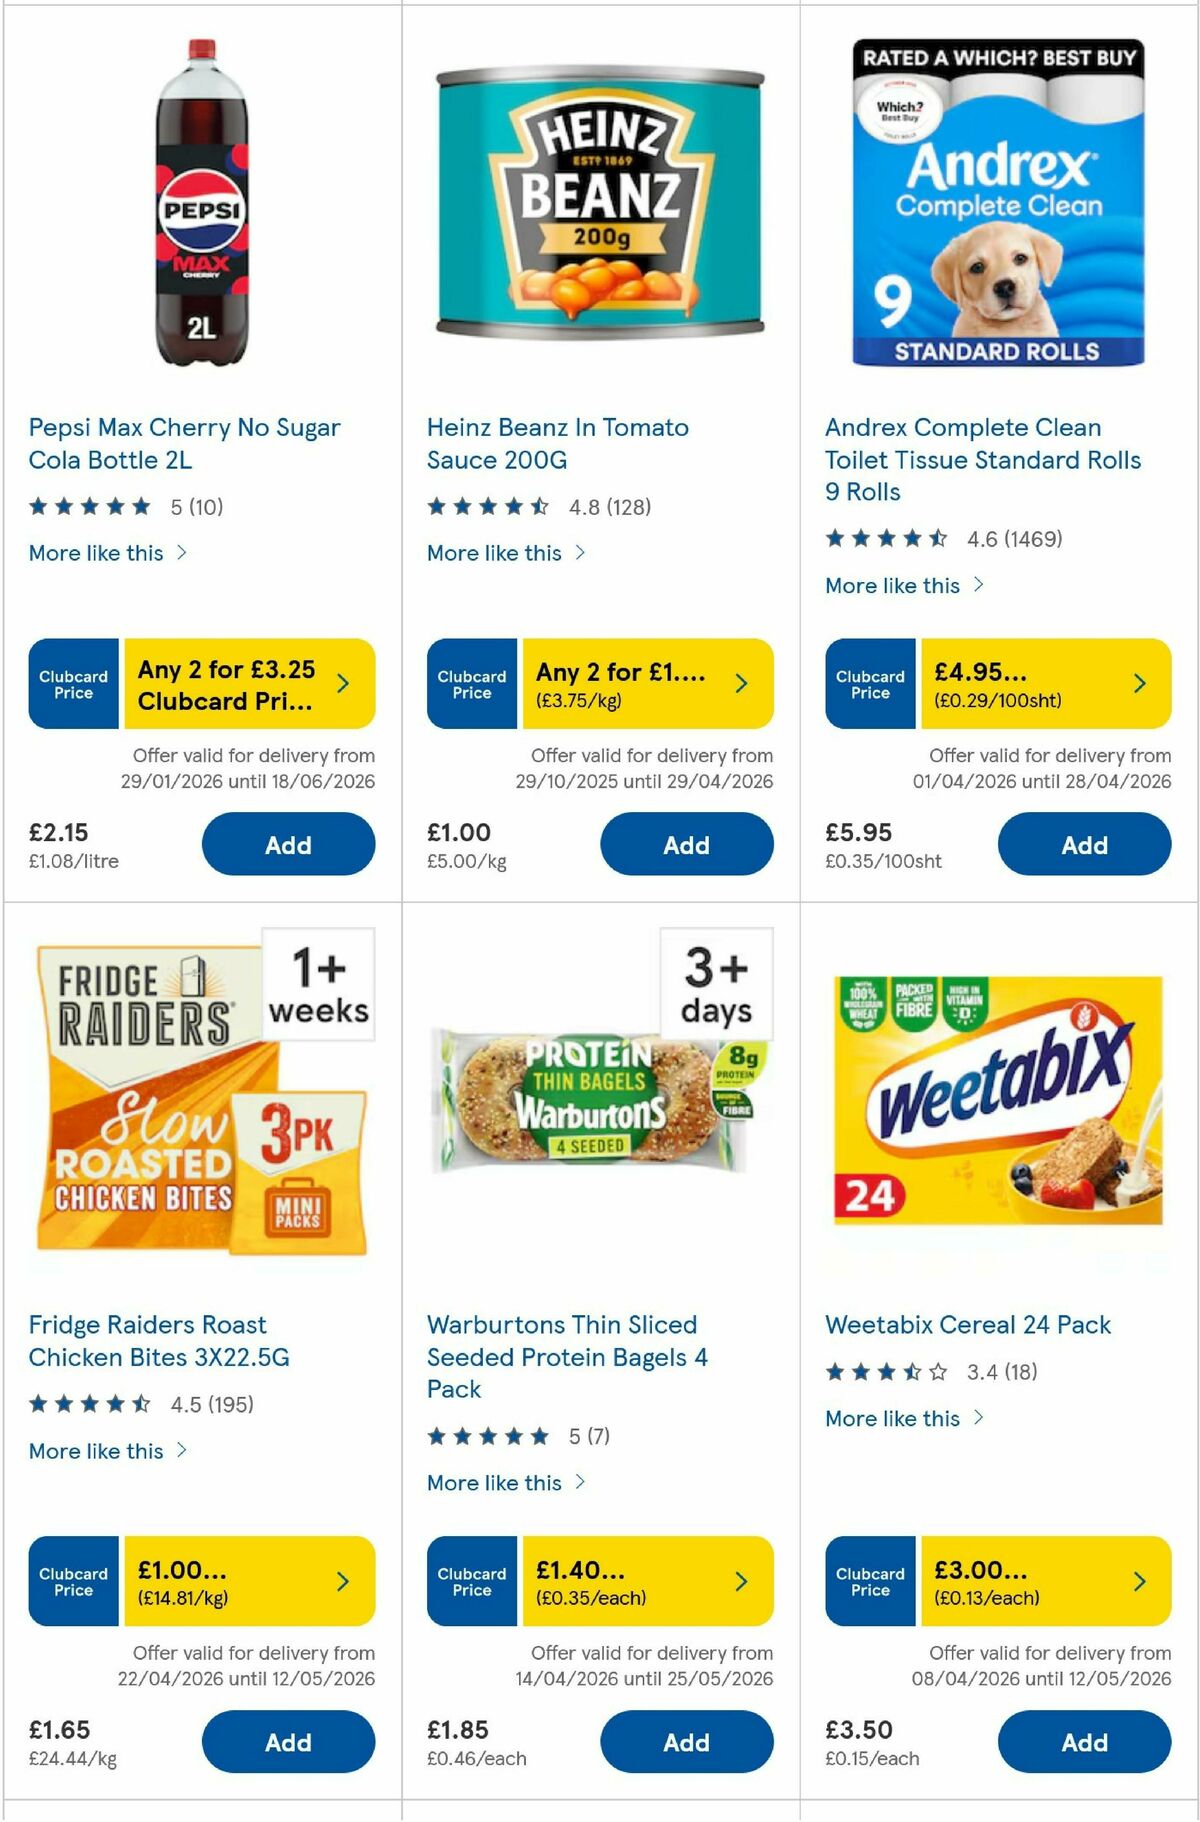Expand the Any 2 for £3.25 offer chevron
Image resolution: width=1200 pixels, height=1822 pixels.
[x=342, y=683]
